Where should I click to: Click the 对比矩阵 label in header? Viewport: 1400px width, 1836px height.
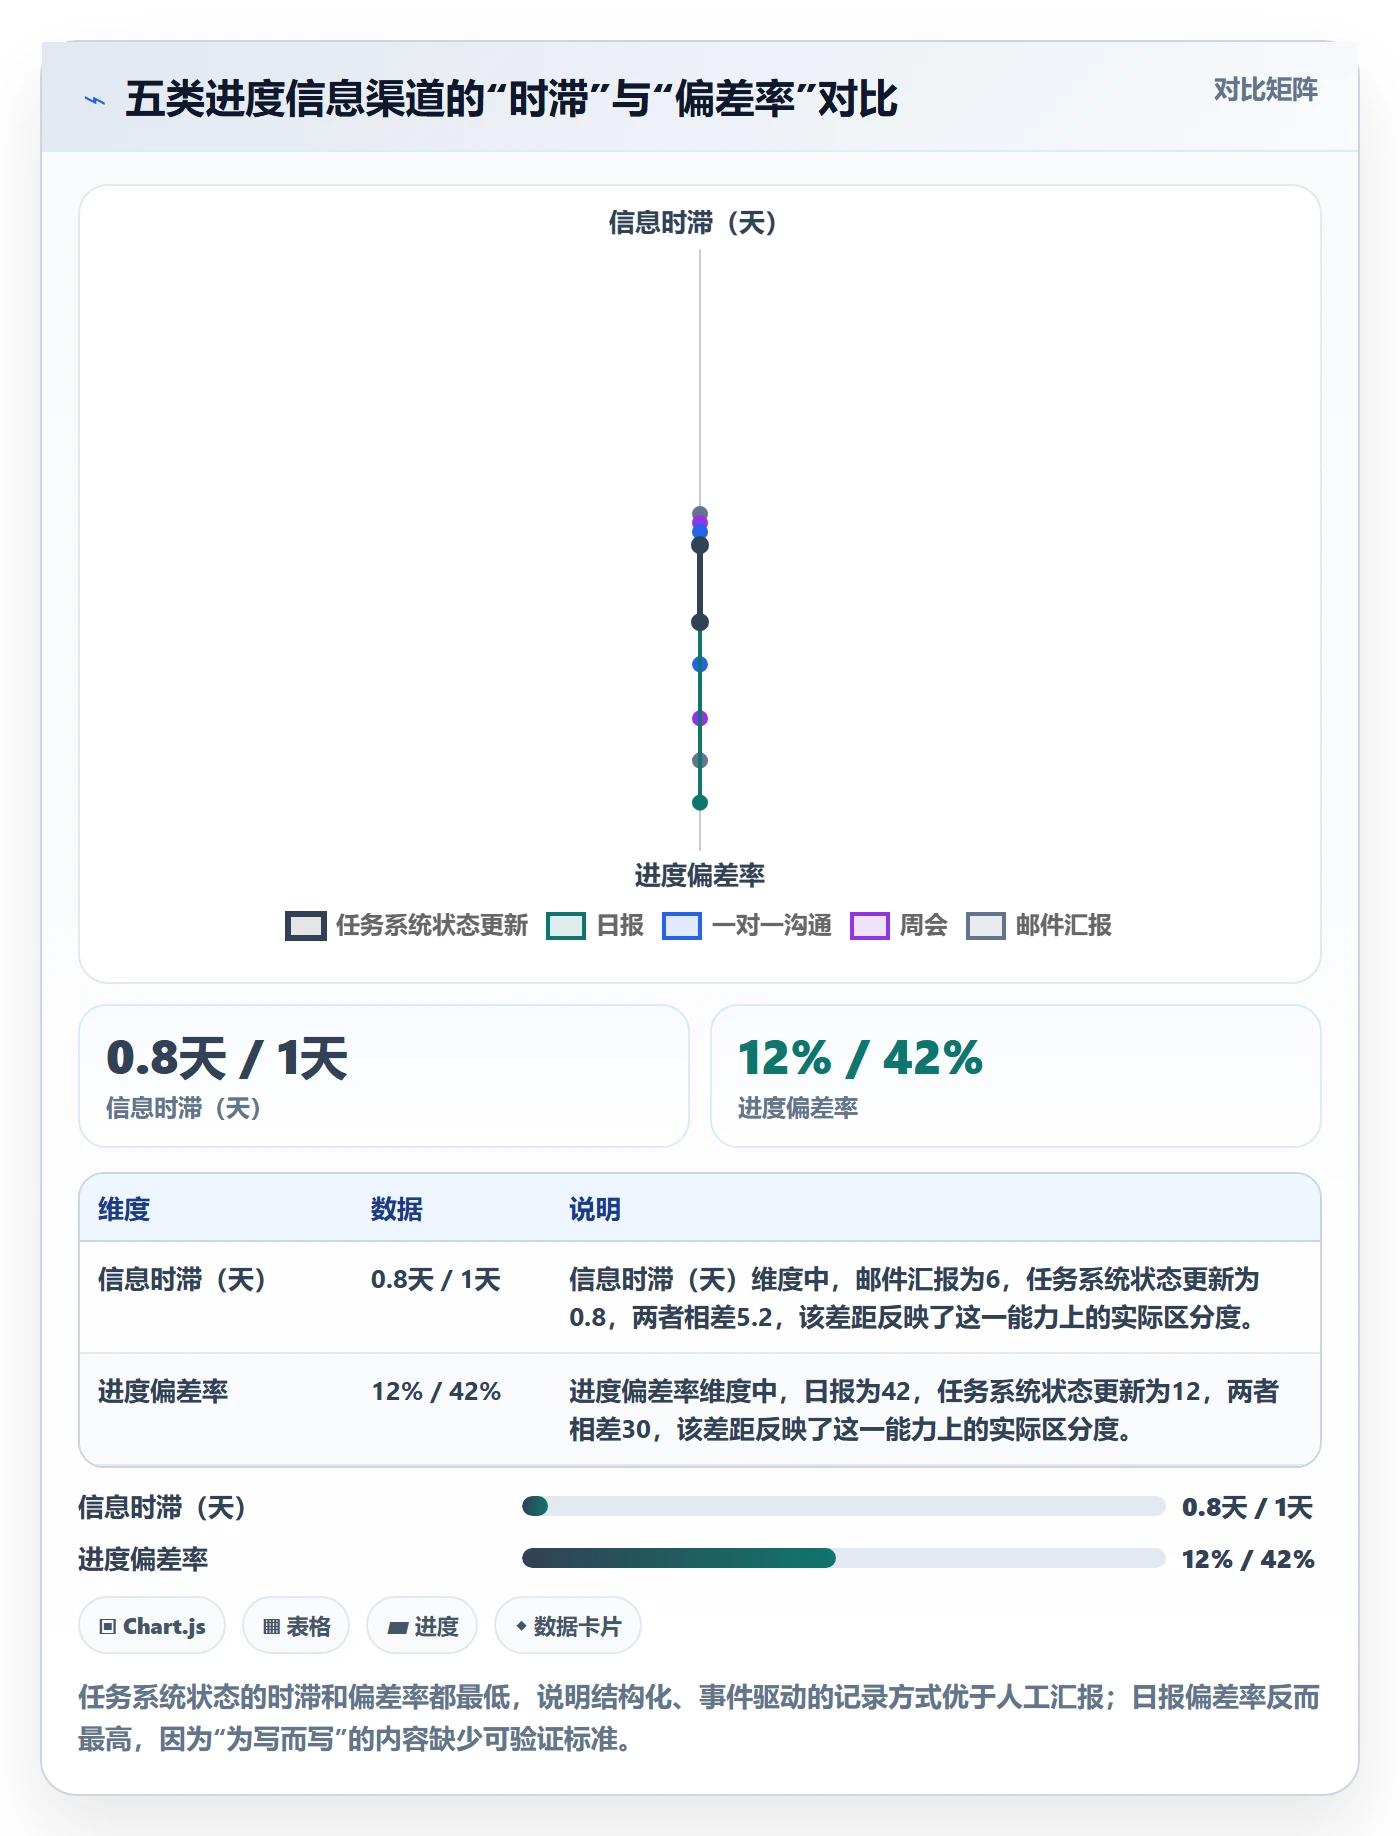[x=1265, y=90]
